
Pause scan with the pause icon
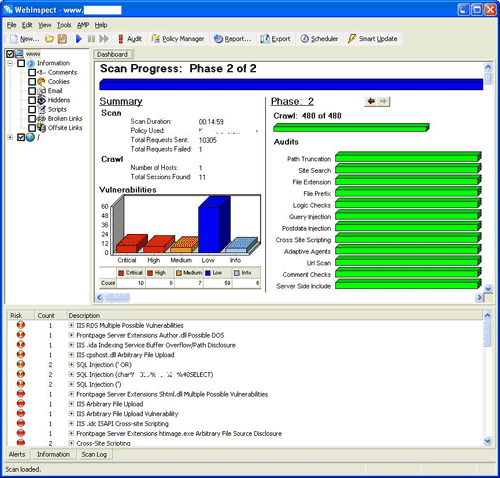(x=91, y=39)
